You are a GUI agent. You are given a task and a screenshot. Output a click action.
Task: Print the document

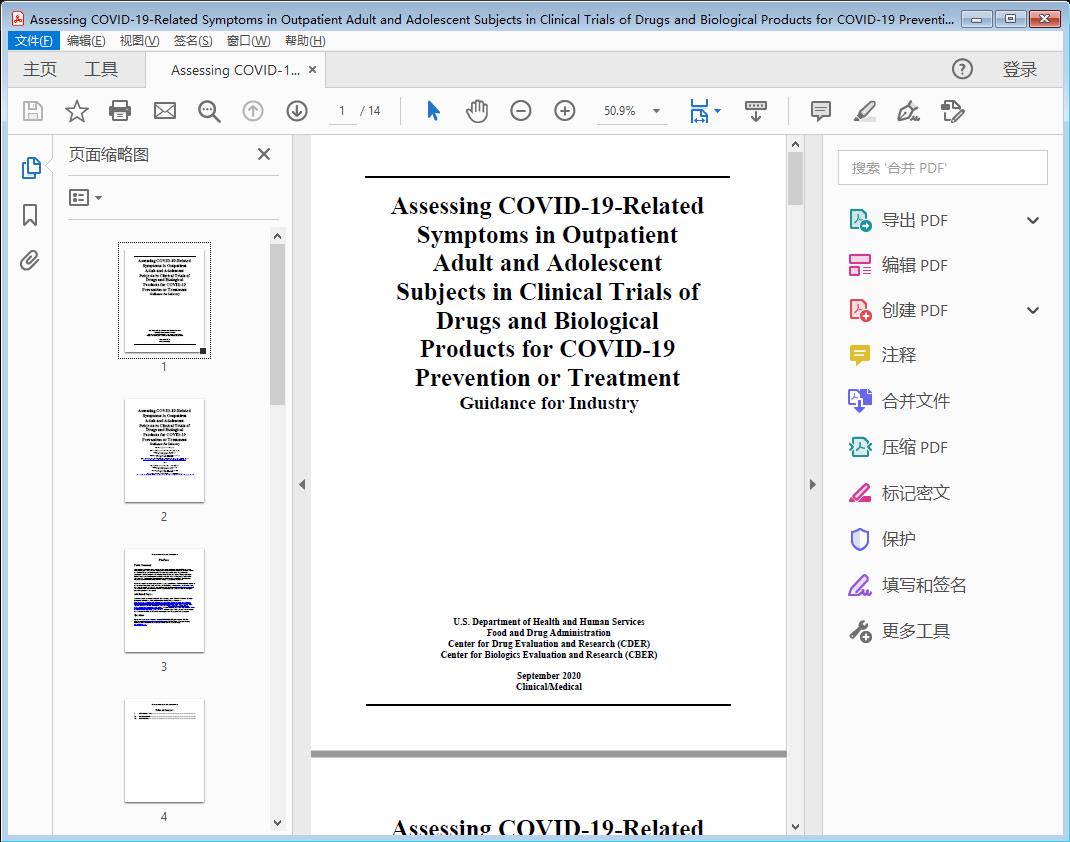120,111
